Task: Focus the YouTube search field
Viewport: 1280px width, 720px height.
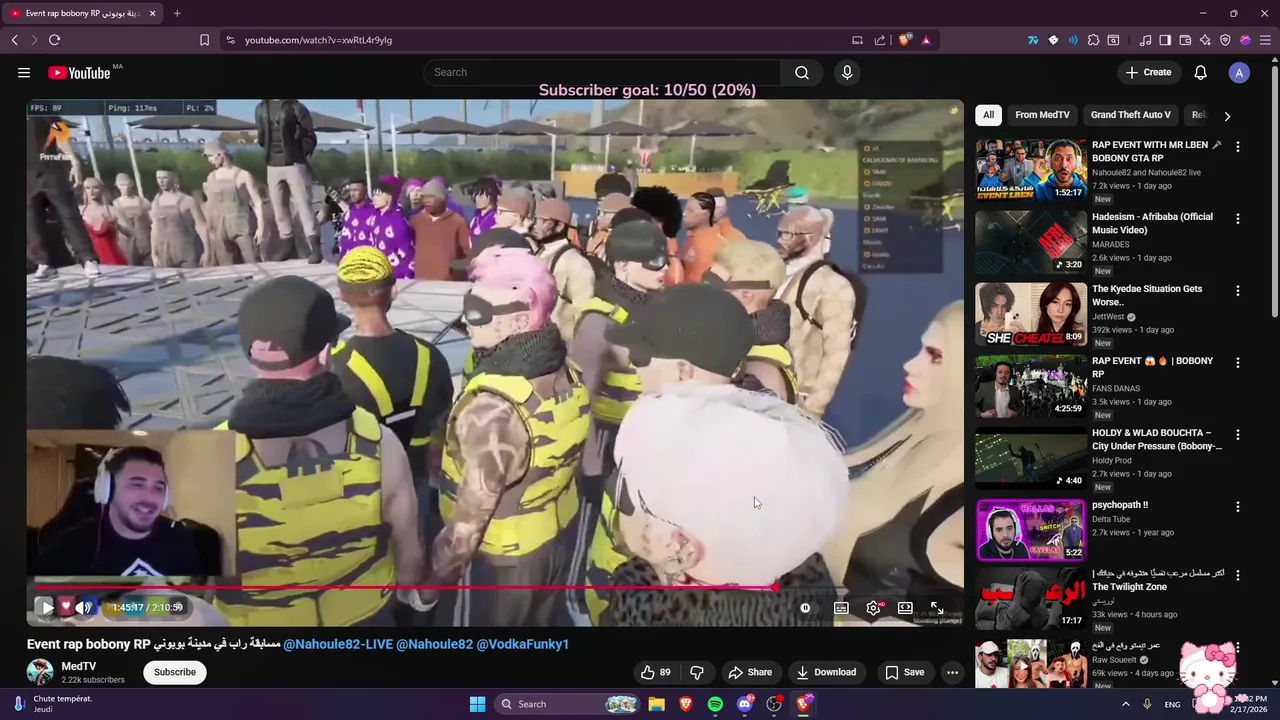Action: click(602, 72)
